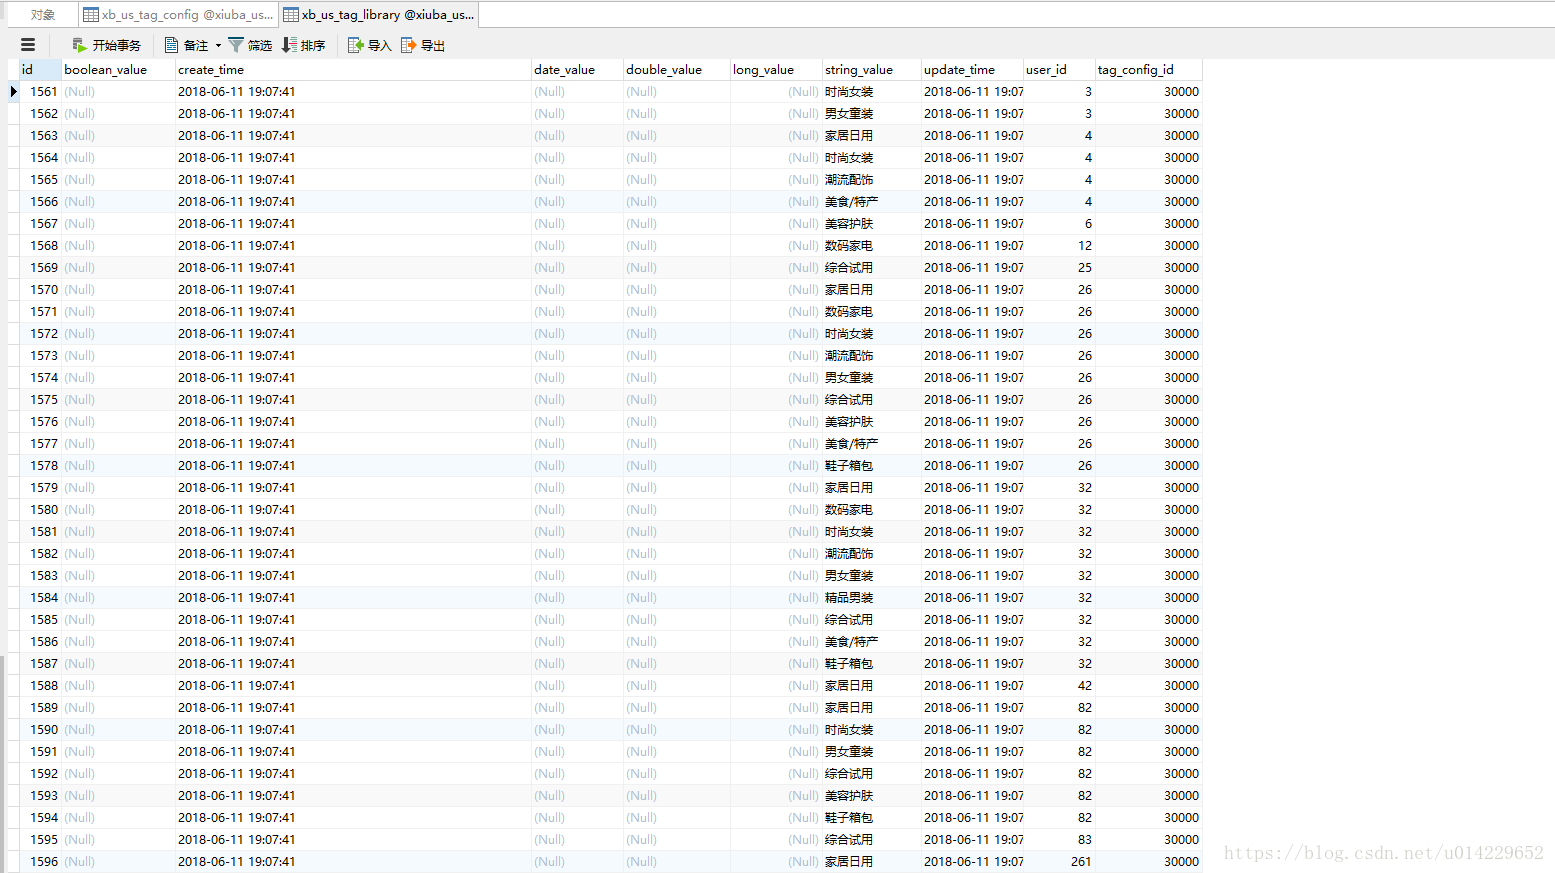
Task: Select the id cell 1584
Action: pos(41,598)
